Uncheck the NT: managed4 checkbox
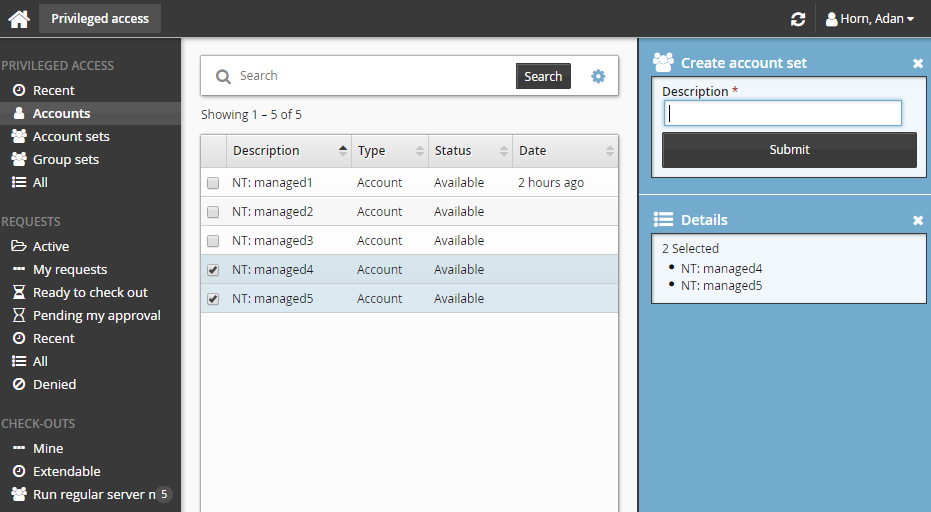 [213, 270]
